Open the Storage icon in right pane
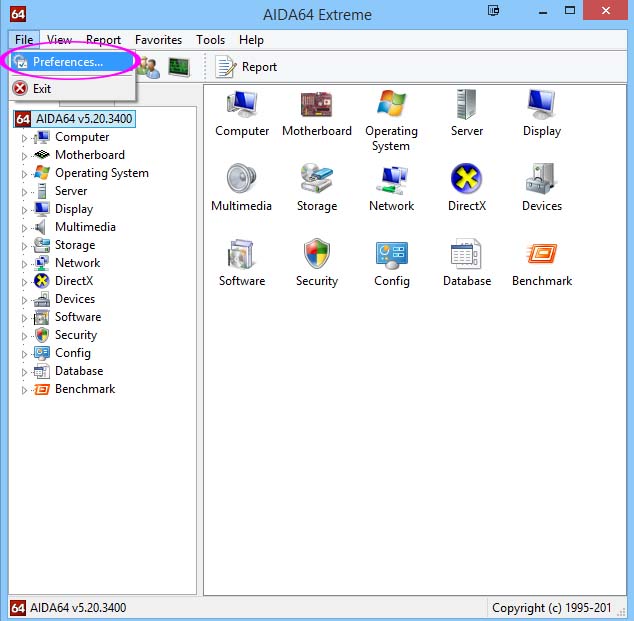Screen dimensions: 634x621 [317, 178]
